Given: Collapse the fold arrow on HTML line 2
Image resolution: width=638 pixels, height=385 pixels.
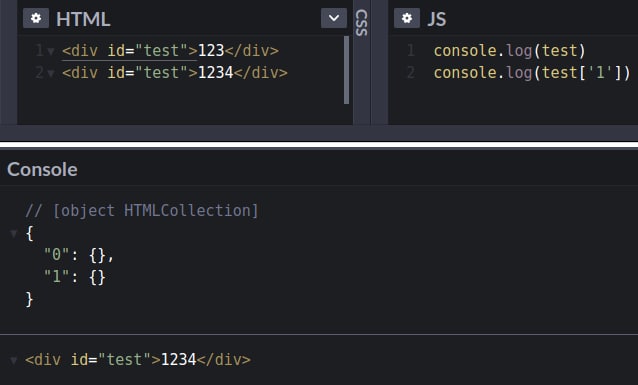Looking at the screenshot, I should click(x=51, y=73).
